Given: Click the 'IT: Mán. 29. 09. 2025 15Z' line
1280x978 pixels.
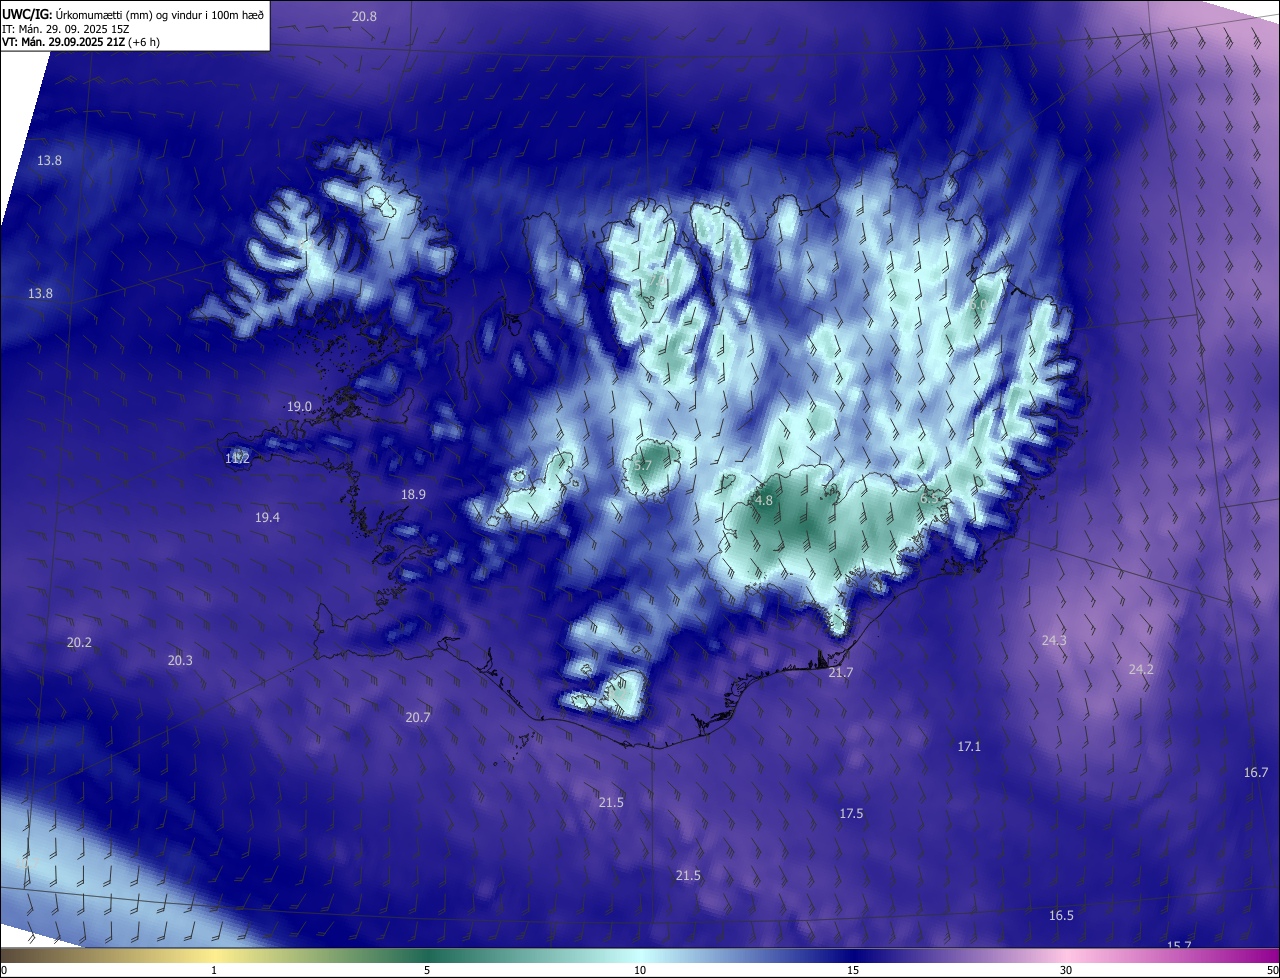Looking at the screenshot, I should 66,29.
